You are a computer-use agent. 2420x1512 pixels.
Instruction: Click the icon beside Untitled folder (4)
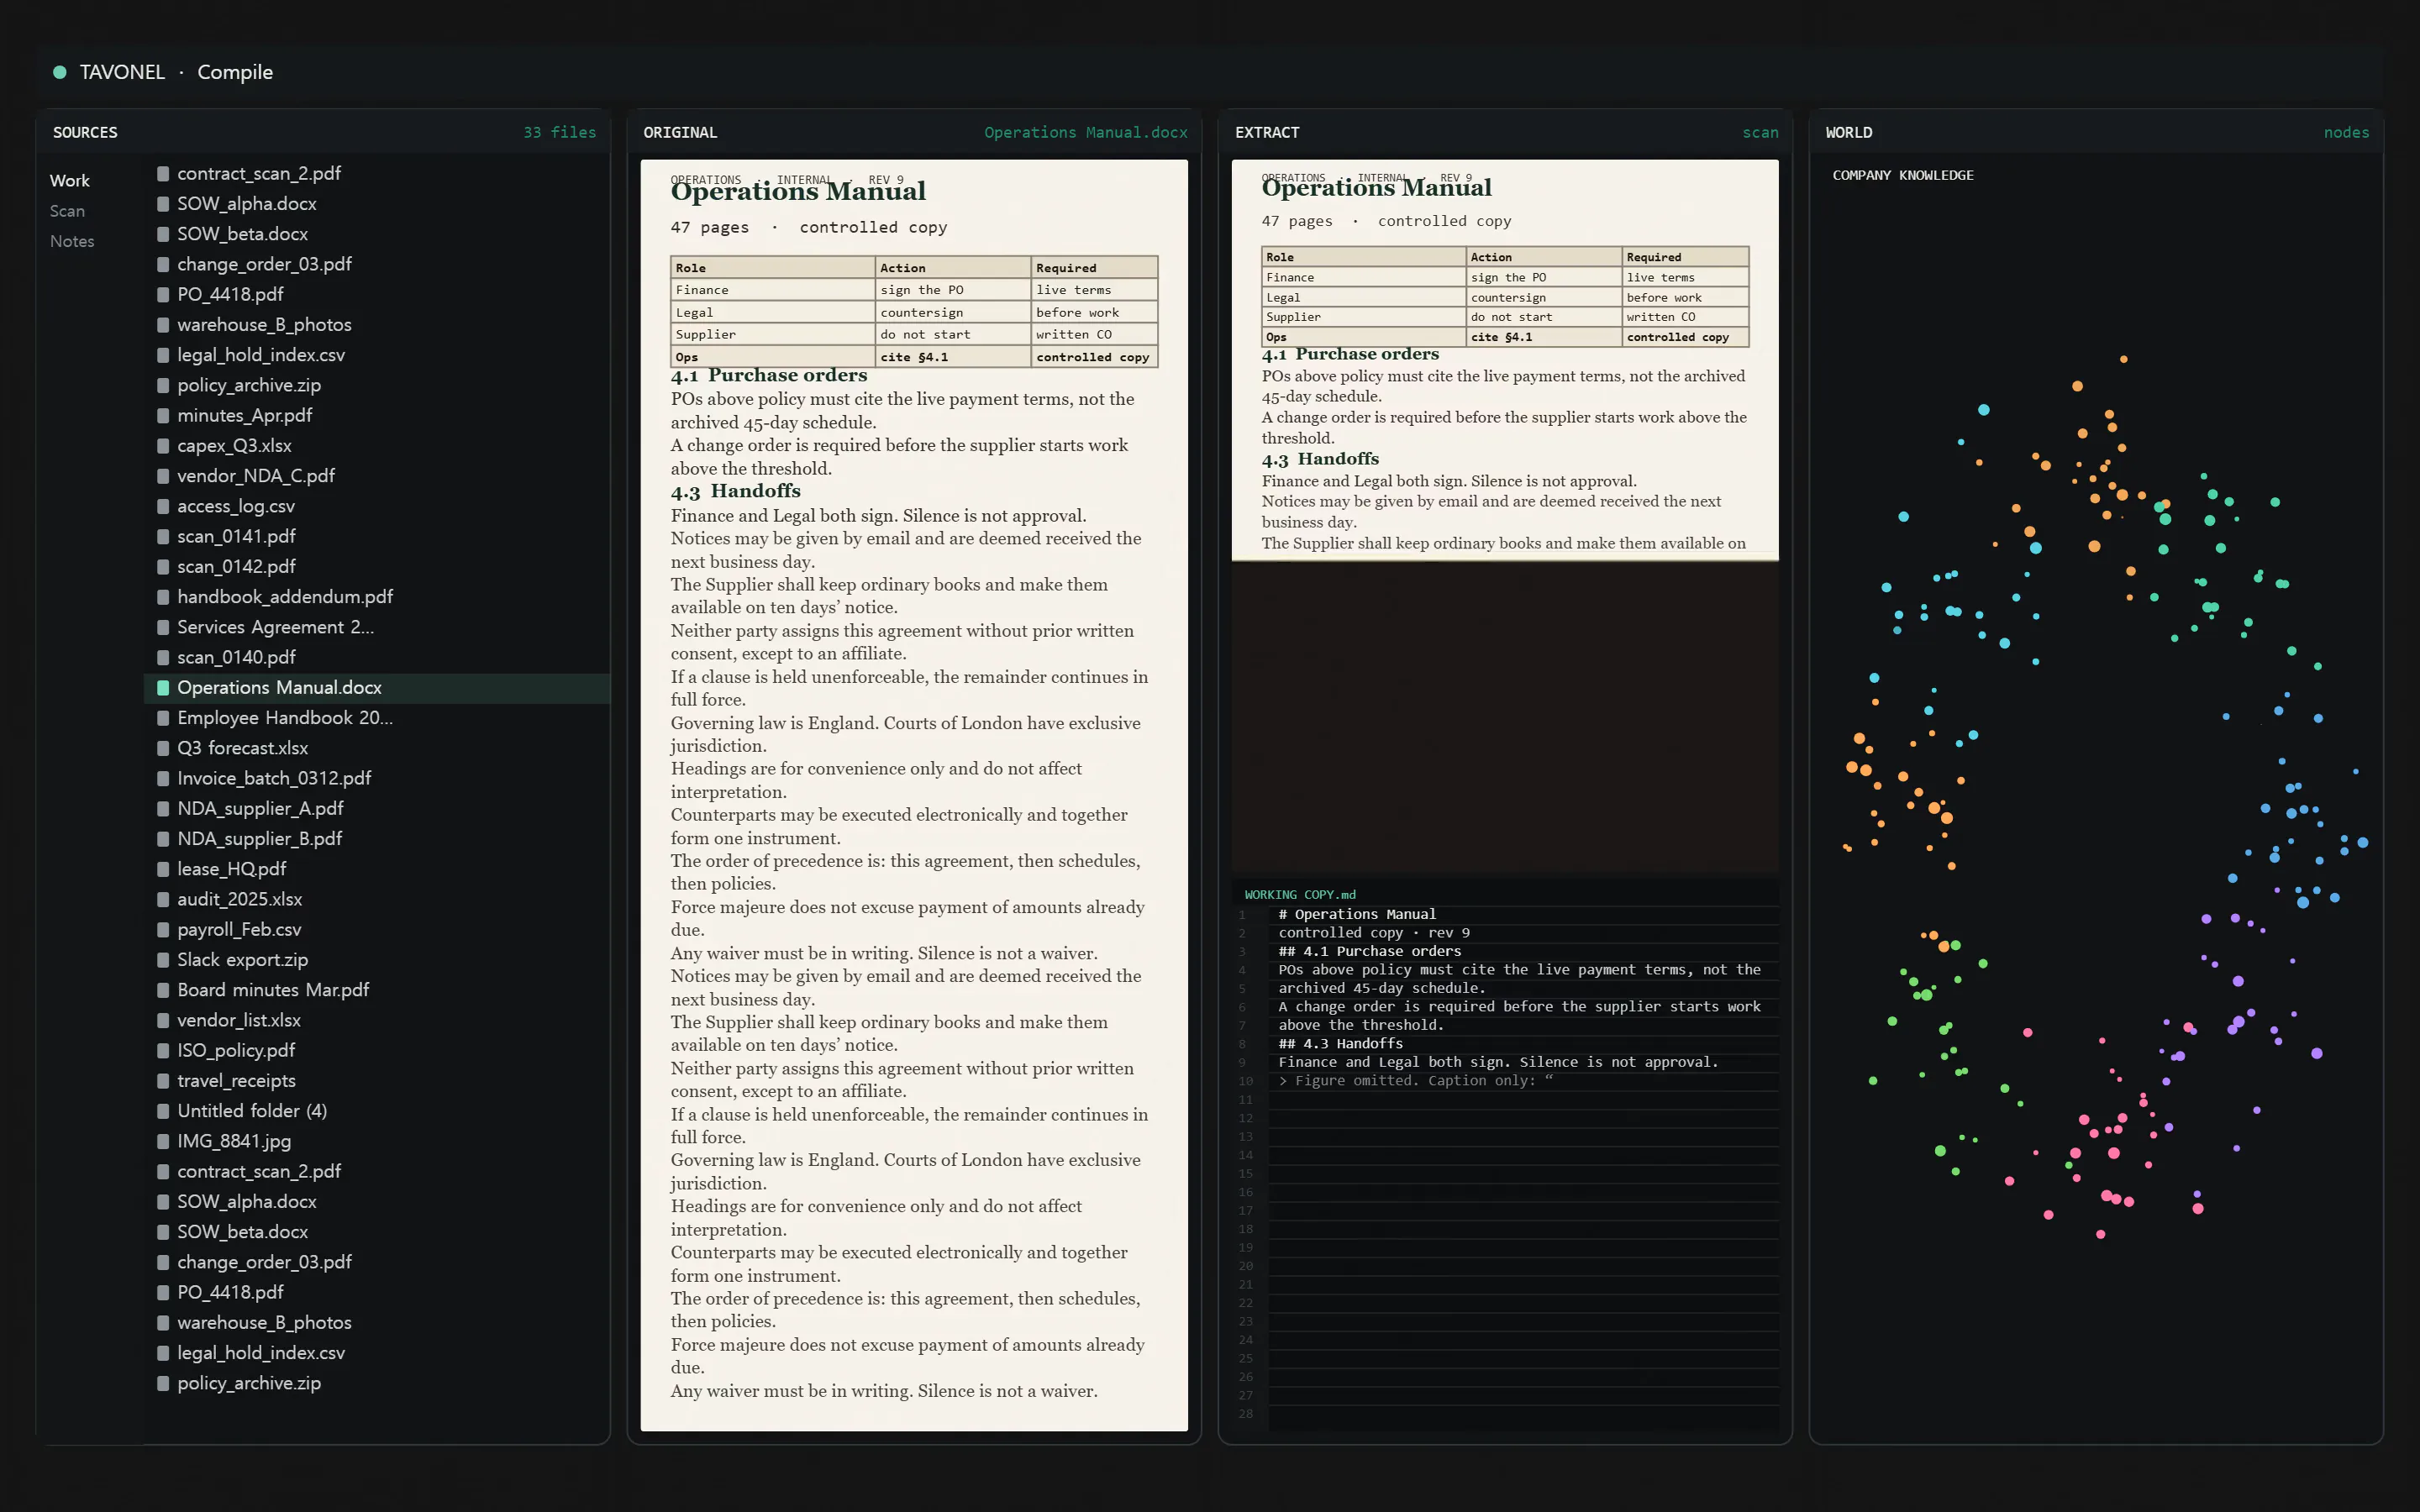(163, 1111)
